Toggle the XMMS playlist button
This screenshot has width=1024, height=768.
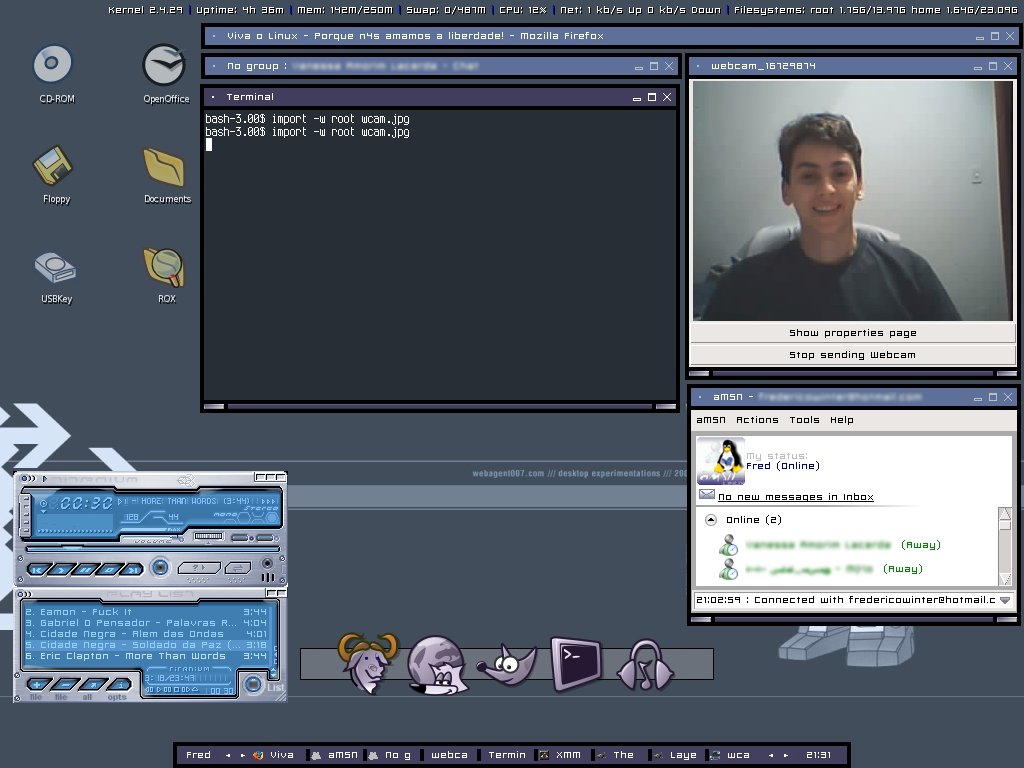point(266,537)
